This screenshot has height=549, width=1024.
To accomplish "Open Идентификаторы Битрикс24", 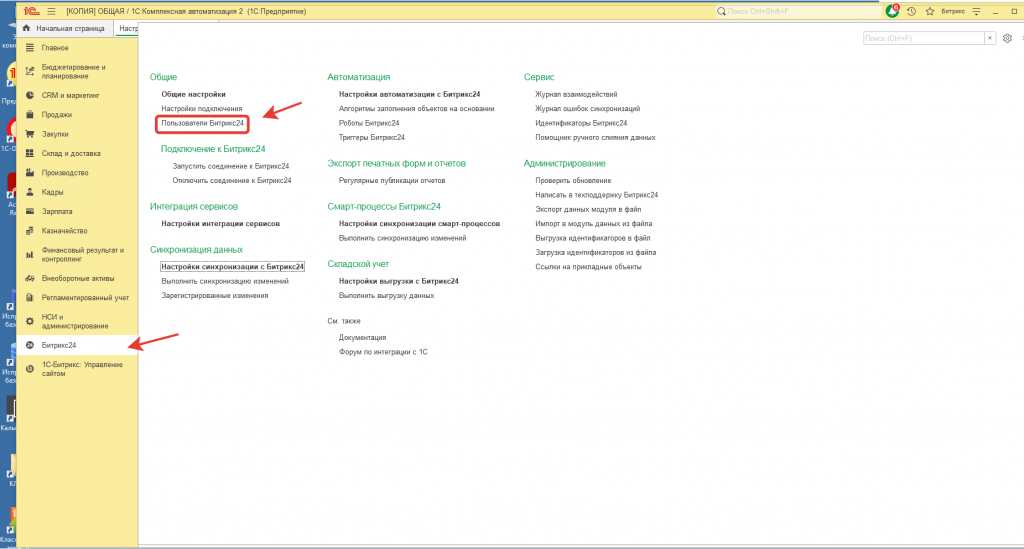I will pos(581,123).
